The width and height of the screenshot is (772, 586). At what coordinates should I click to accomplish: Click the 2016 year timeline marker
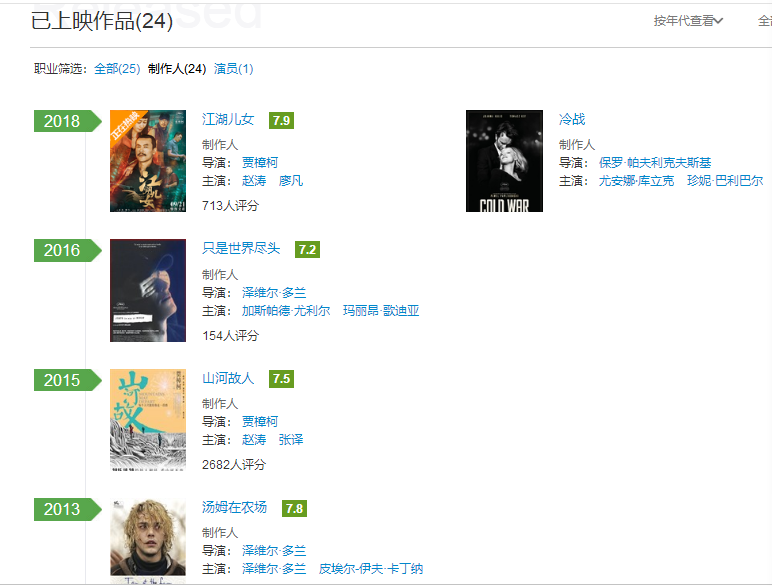coord(67,250)
